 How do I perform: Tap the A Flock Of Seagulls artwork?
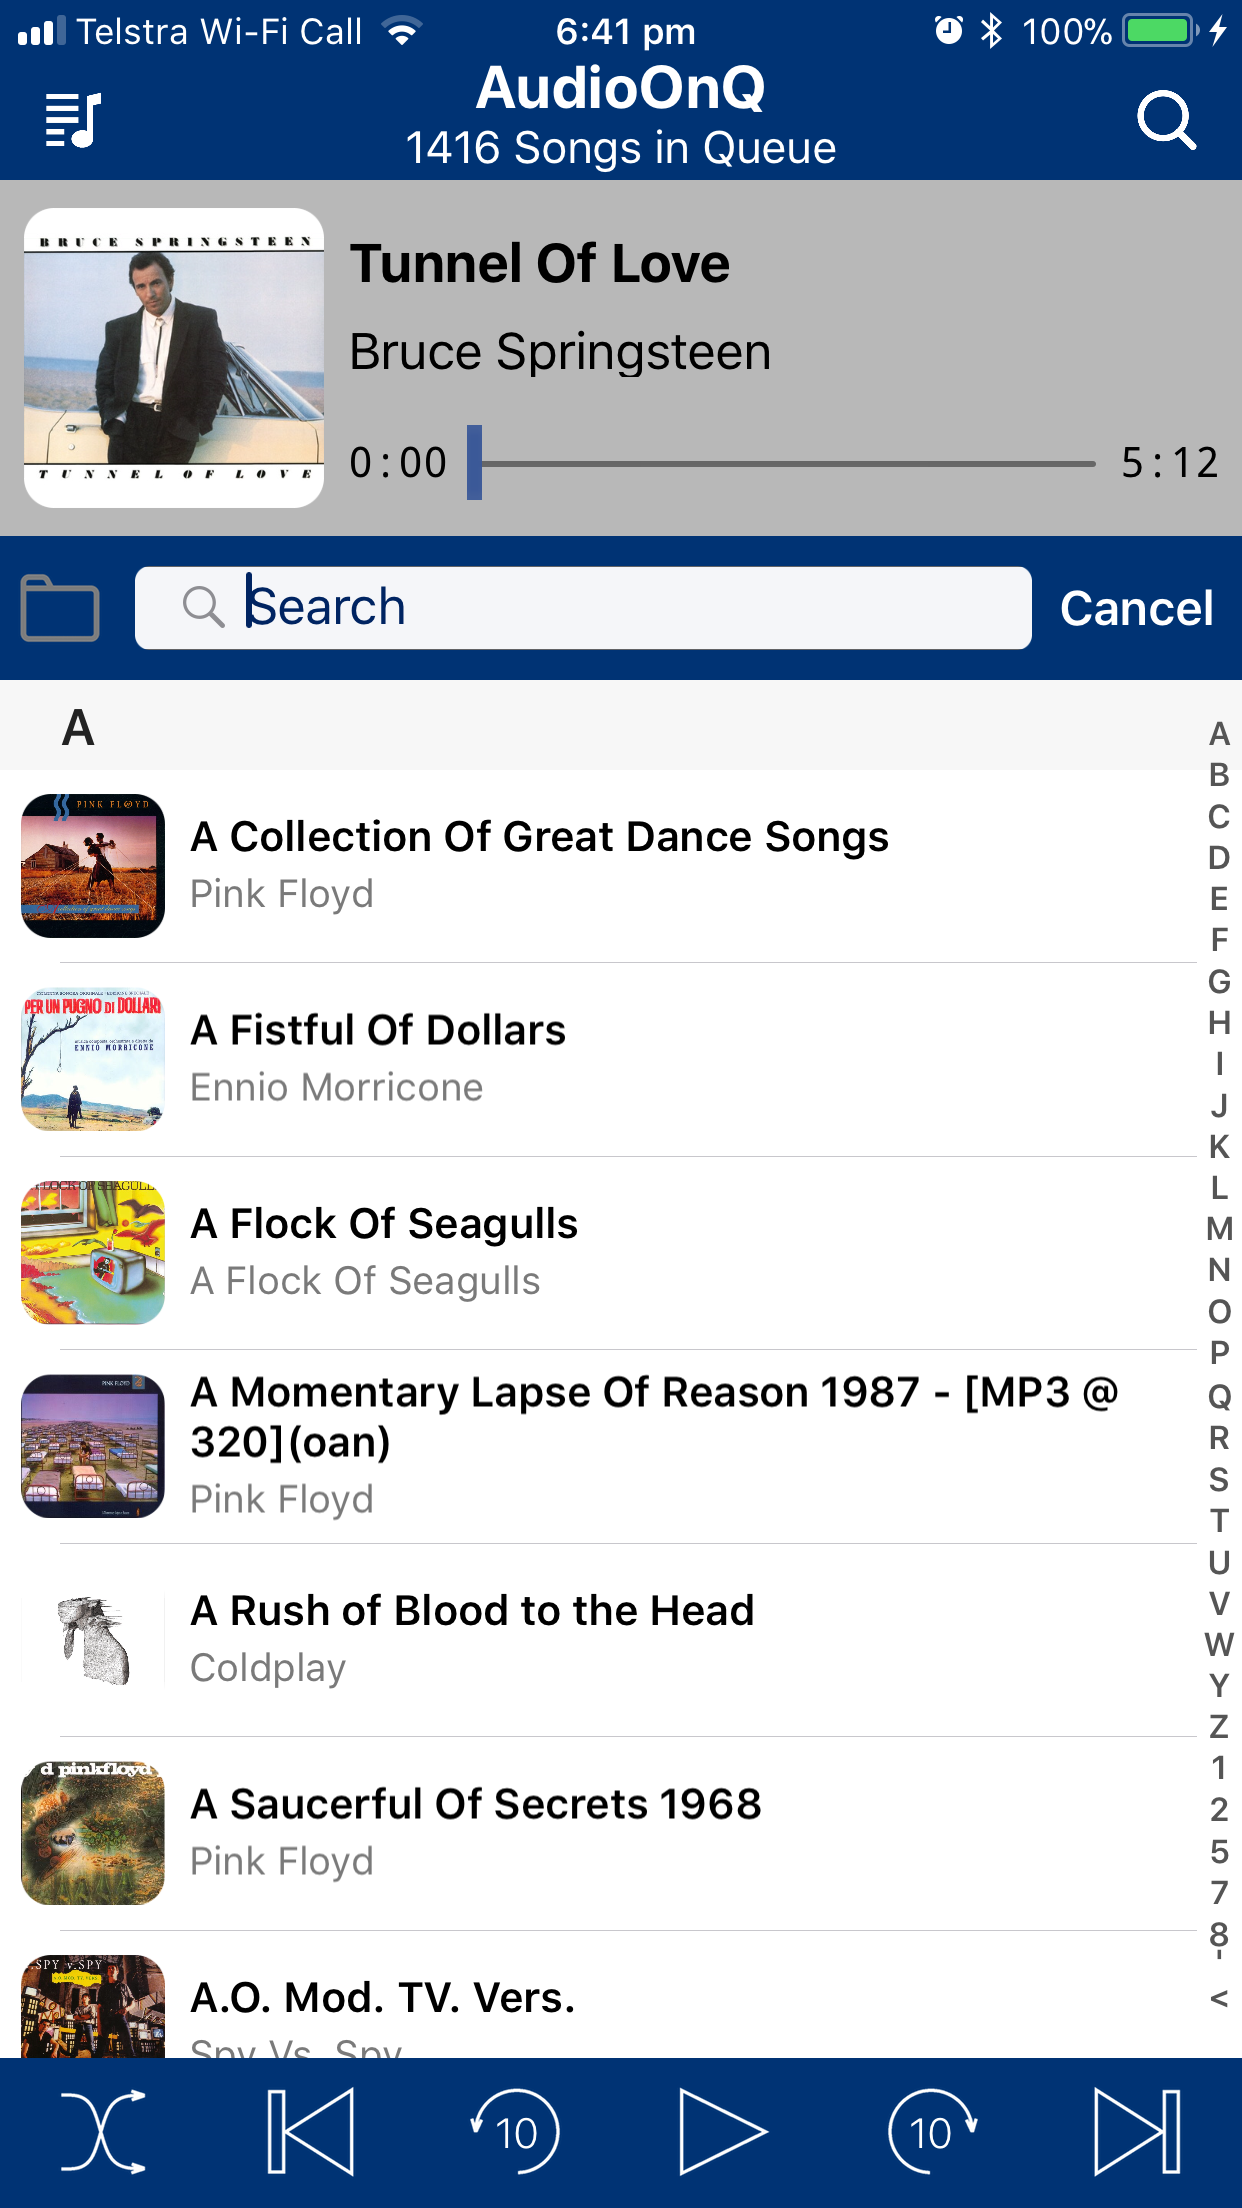click(93, 1252)
